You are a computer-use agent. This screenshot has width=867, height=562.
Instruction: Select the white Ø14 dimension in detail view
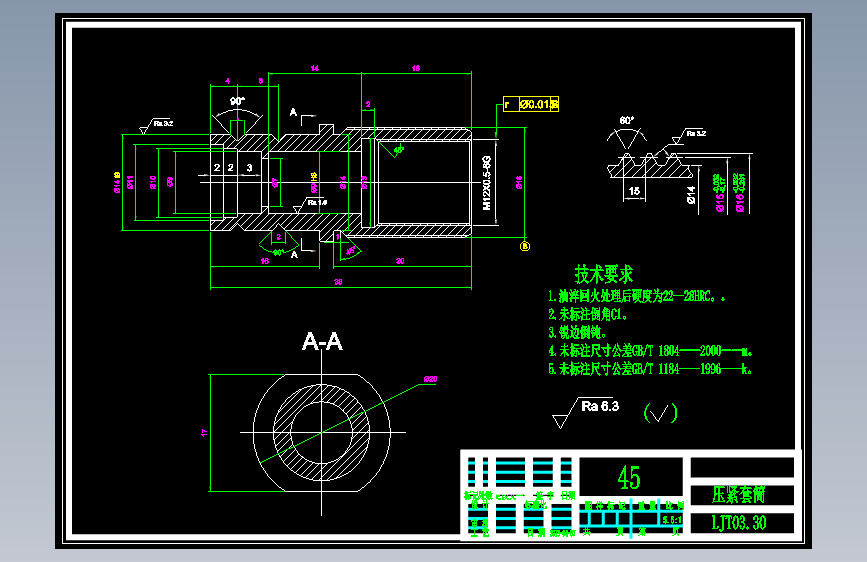click(691, 195)
